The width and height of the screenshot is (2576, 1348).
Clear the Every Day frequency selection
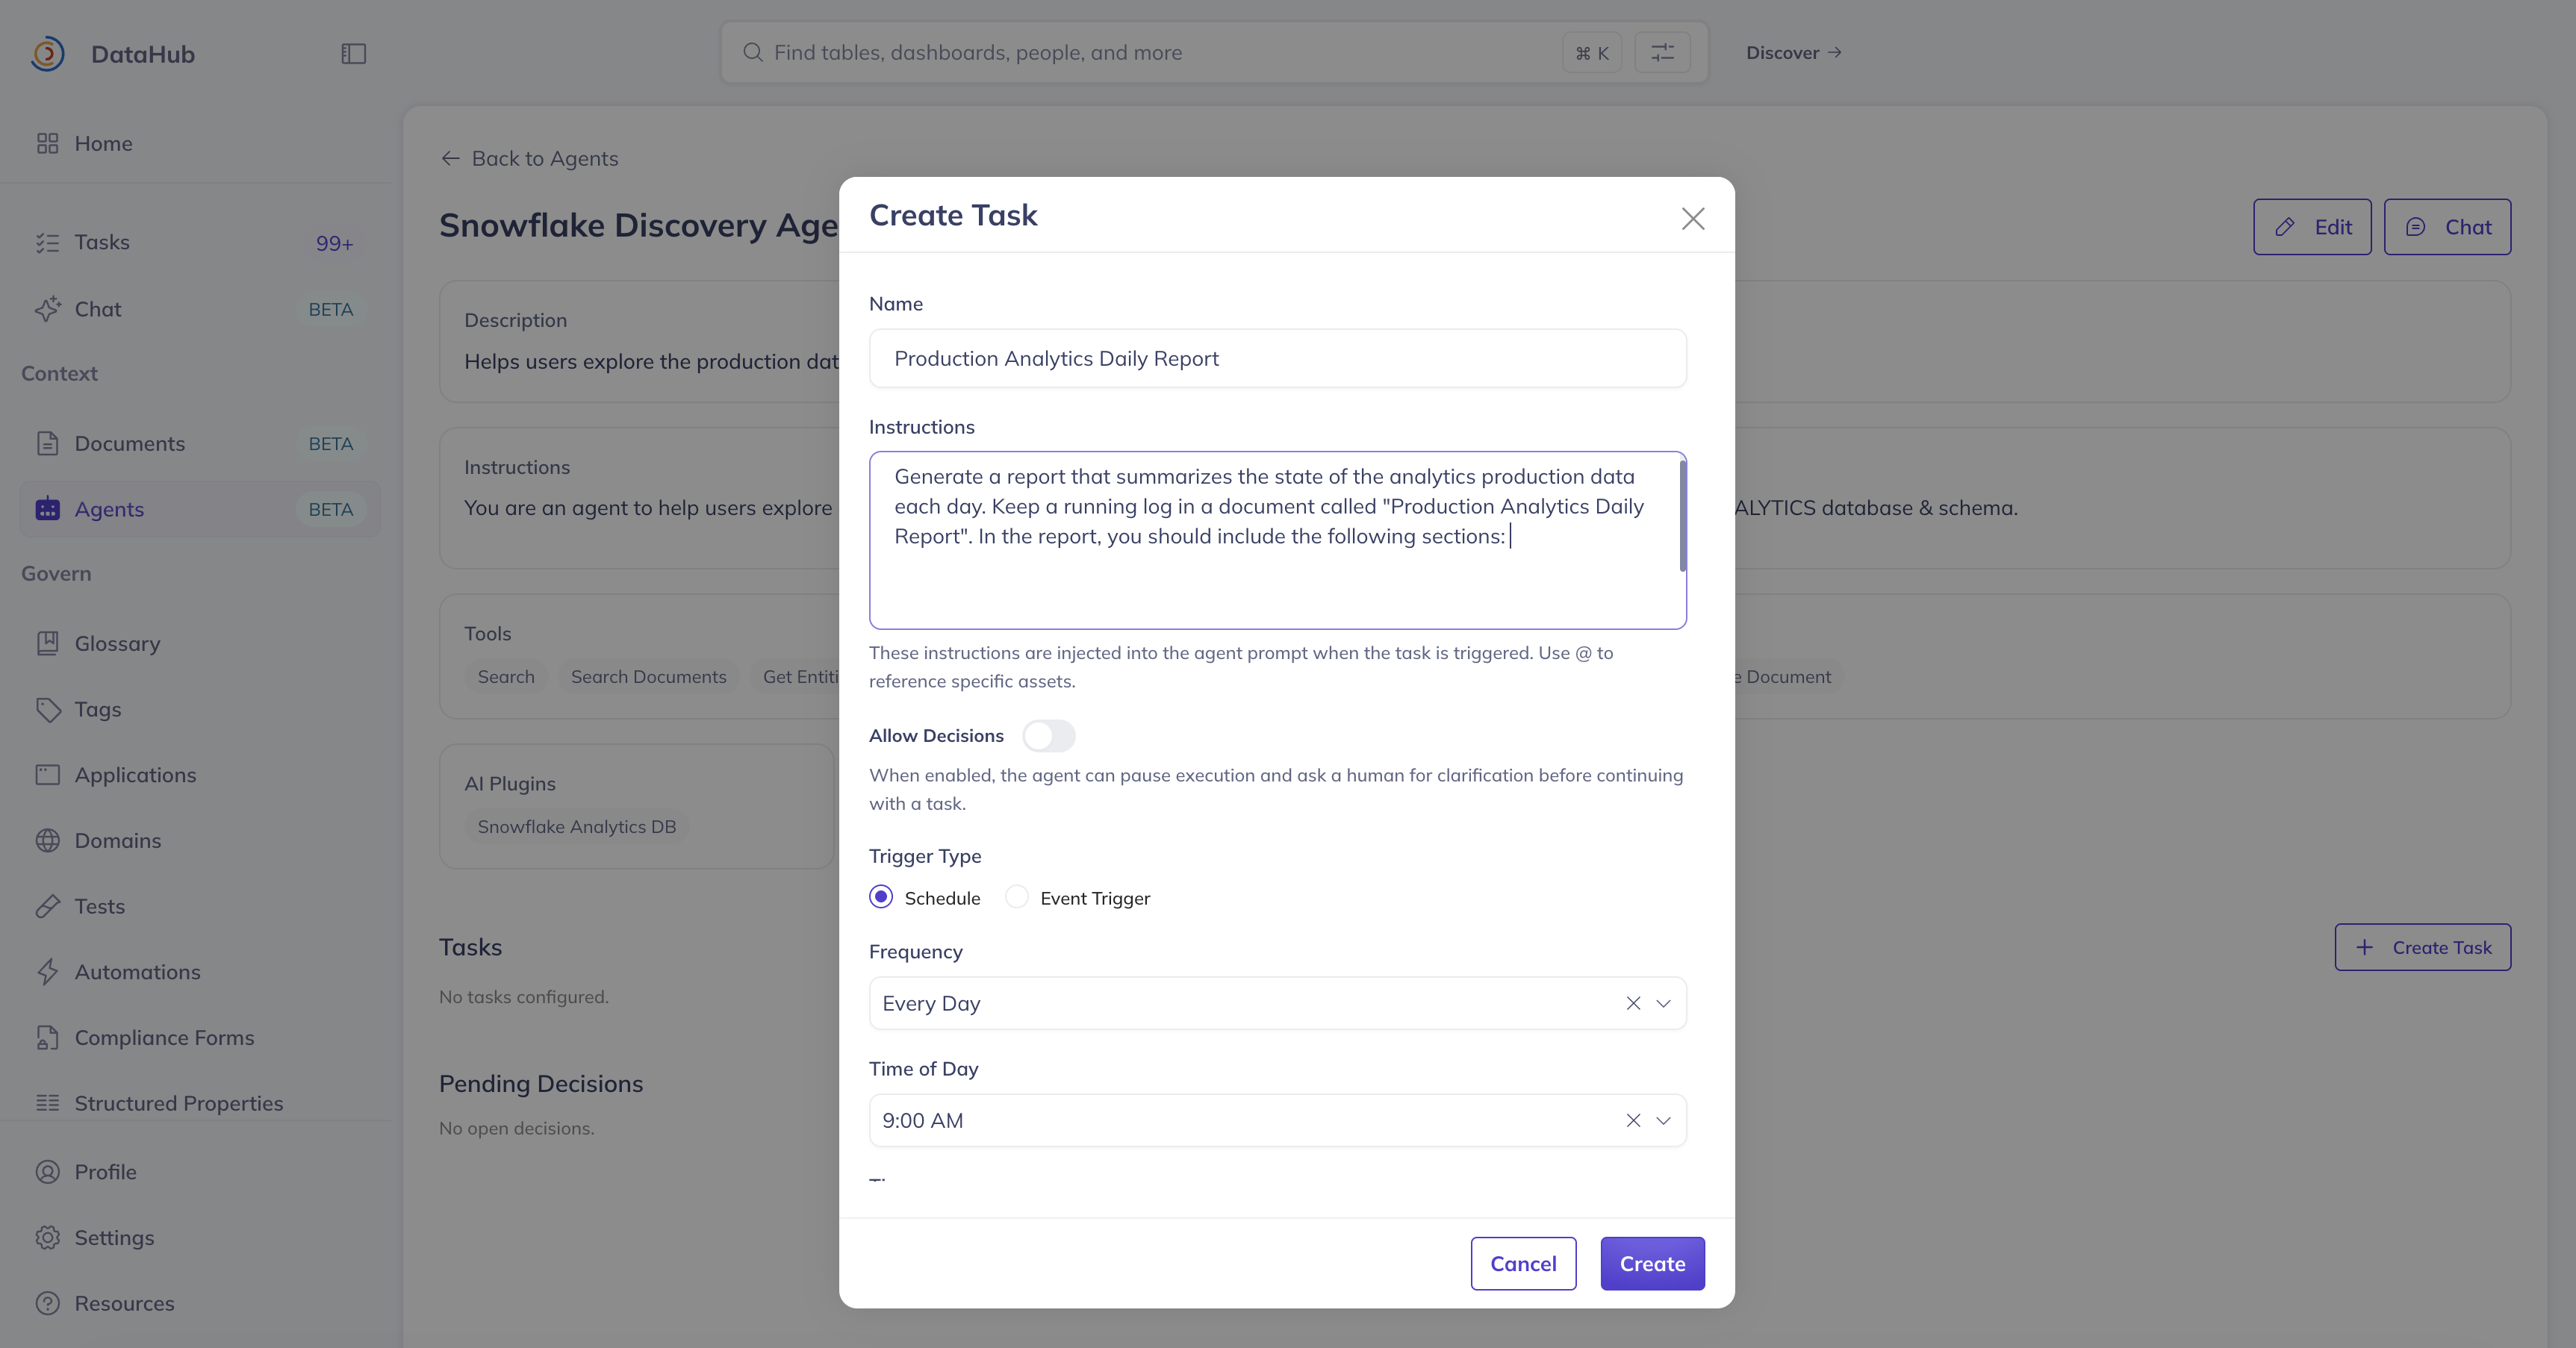tap(1633, 1003)
